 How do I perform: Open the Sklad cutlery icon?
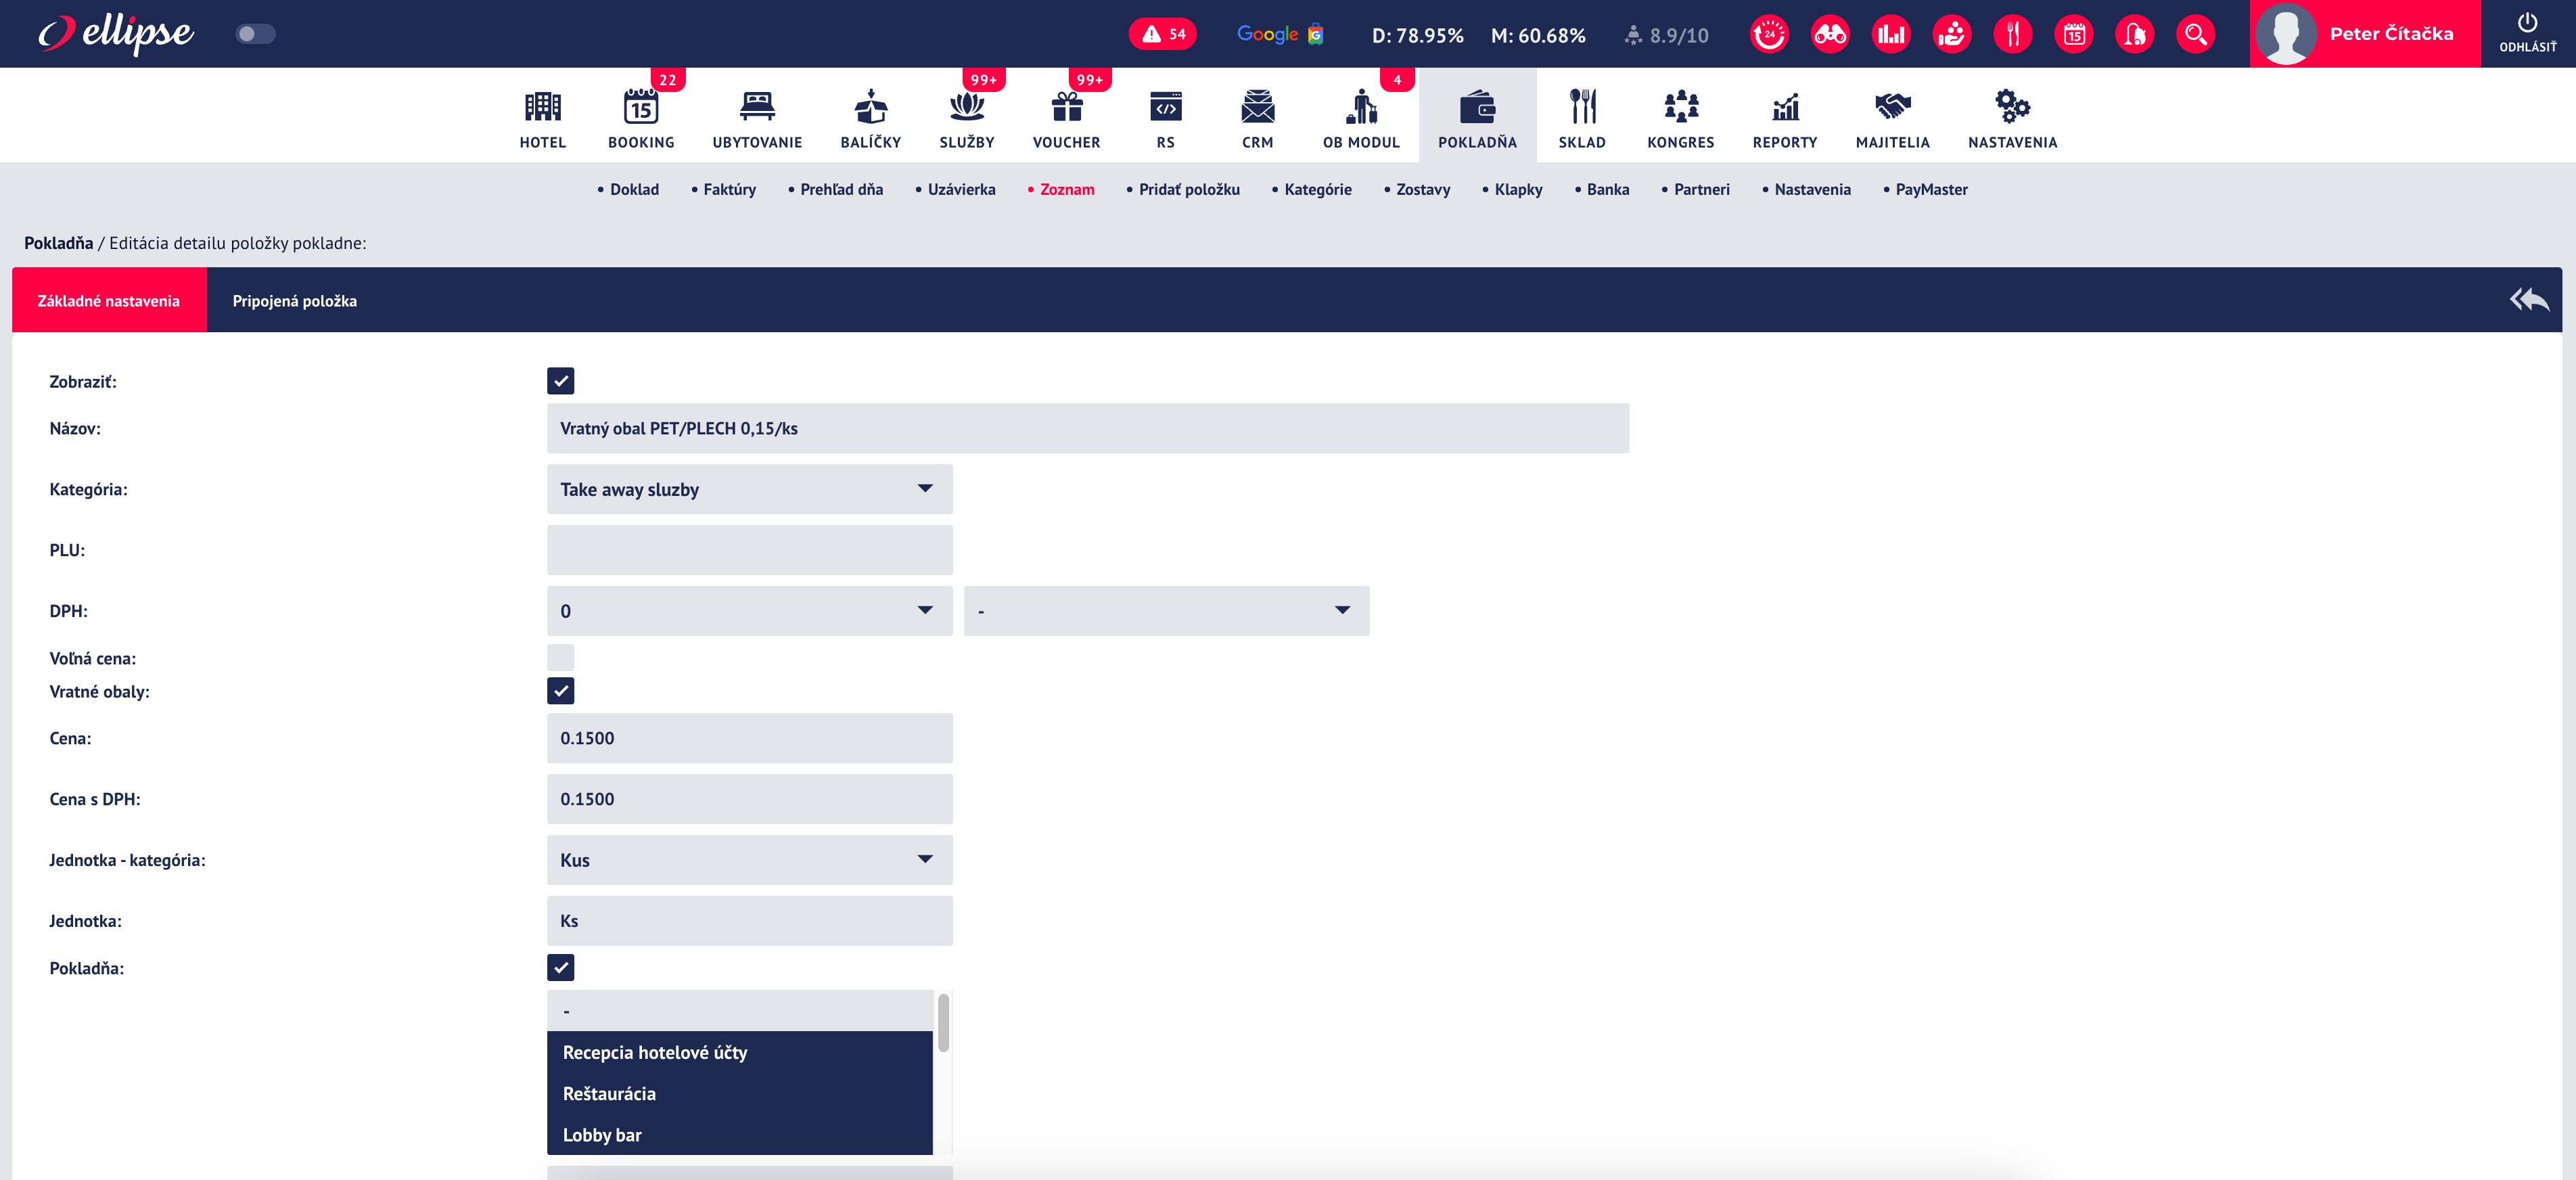pyautogui.click(x=1582, y=106)
